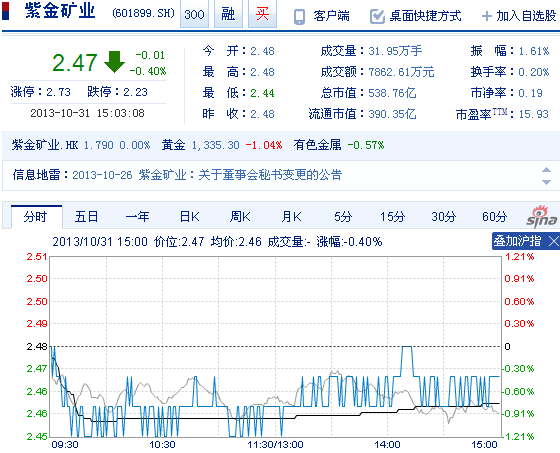The image size is (560, 453).
Task: Select the 分时 intraday tab
Action: coord(36,217)
